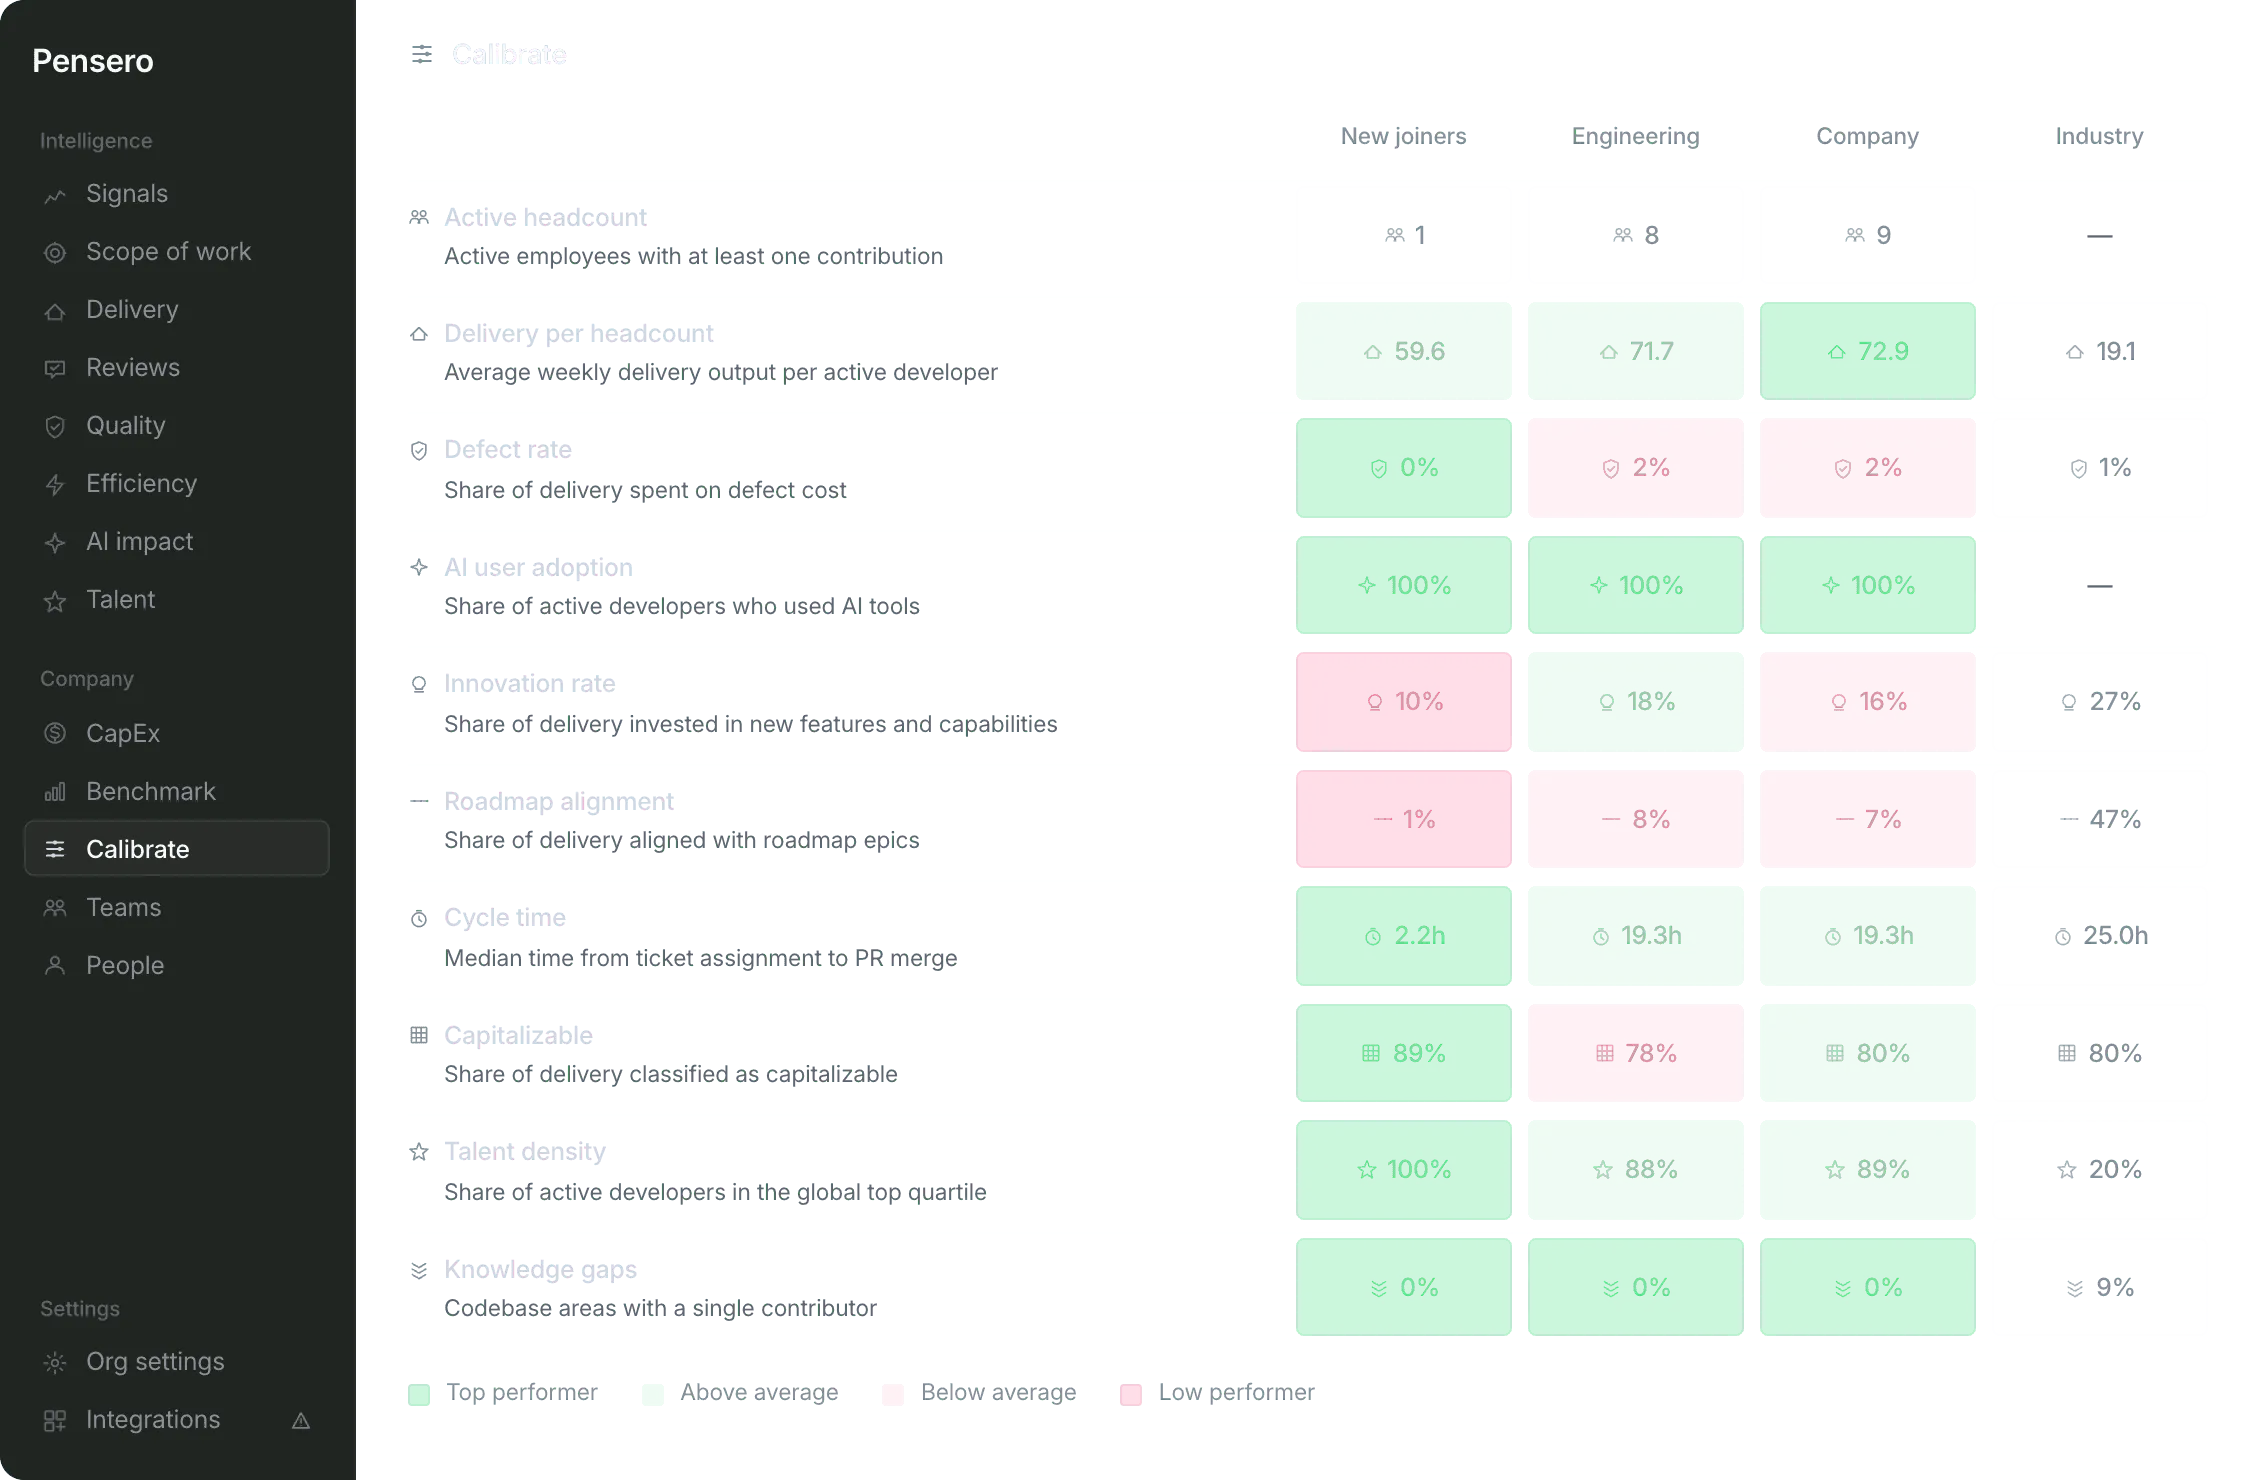
Task: Click the Integrations warning triangle icon
Action: 301,1420
